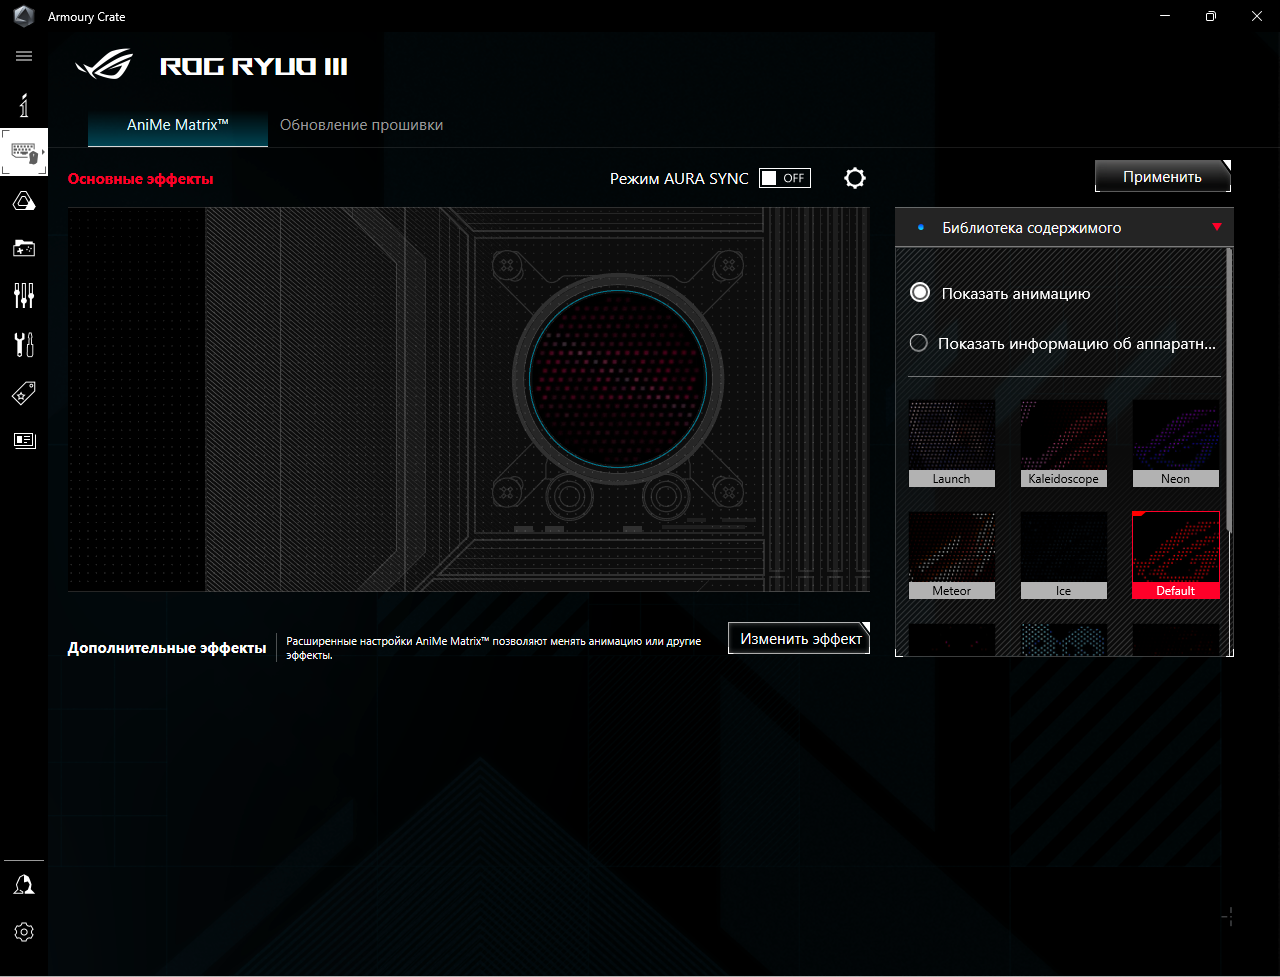The width and height of the screenshot is (1280, 977).
Task: Click the Изменить эффект button
Action: pyautogui.click(x=799, y=638)
